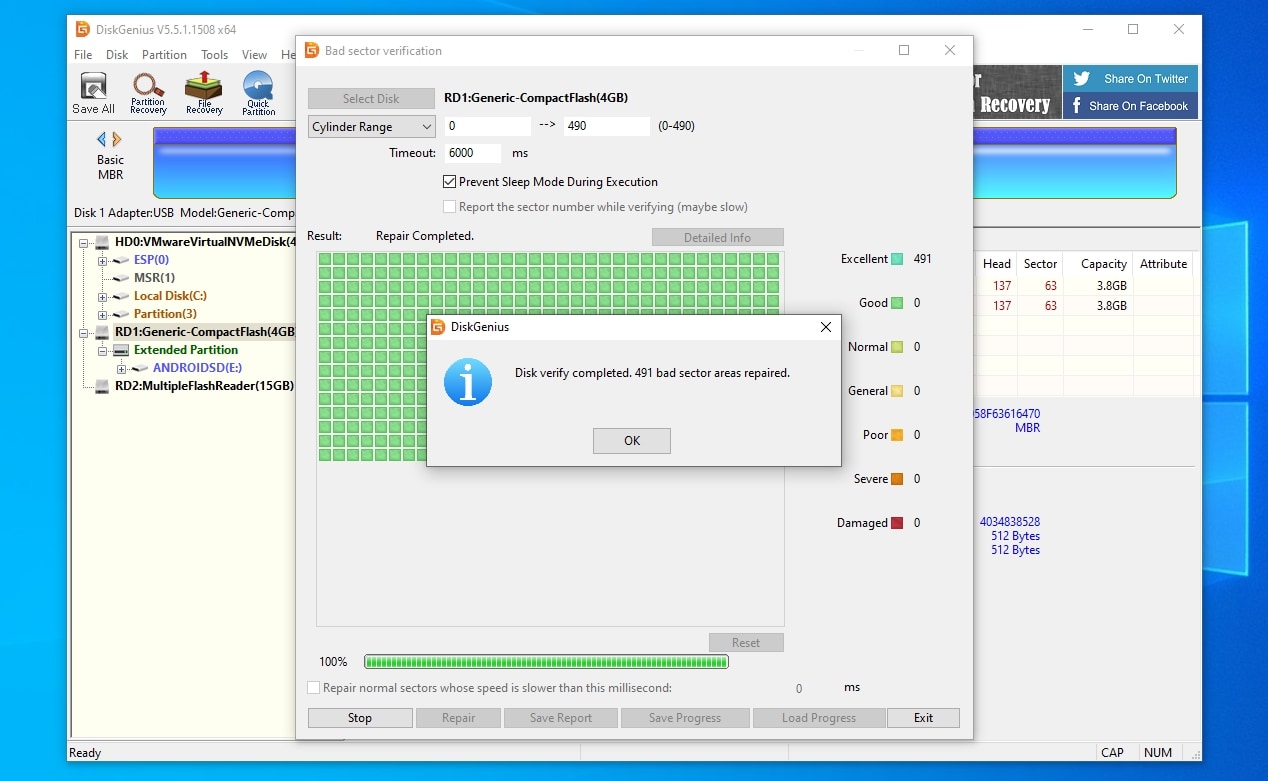Open the Cylinder Range dropdown
The image size is (1268, 781).
(x=371, y=127)
